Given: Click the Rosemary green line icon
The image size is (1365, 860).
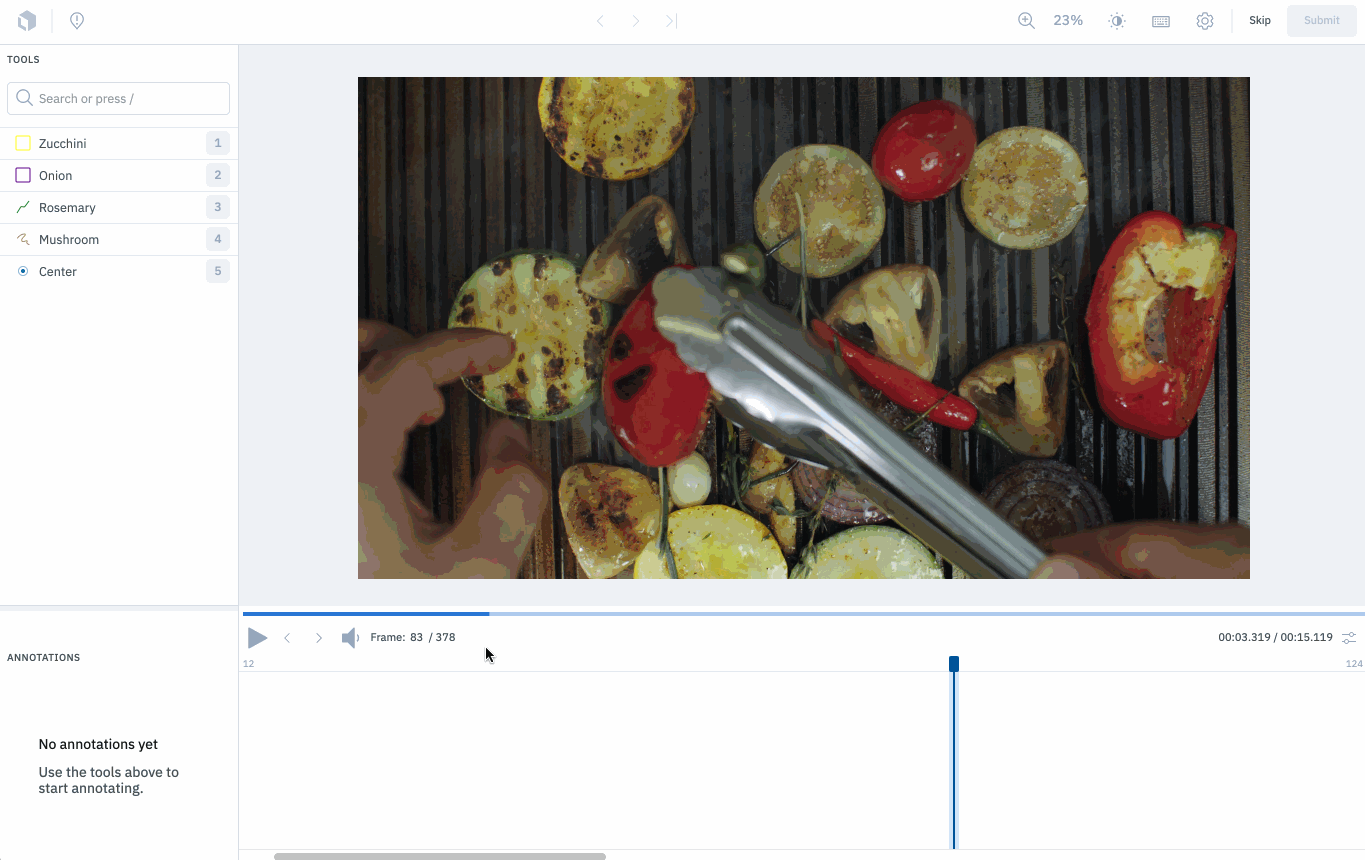Looking at the screenshot, I should [23, 207].
